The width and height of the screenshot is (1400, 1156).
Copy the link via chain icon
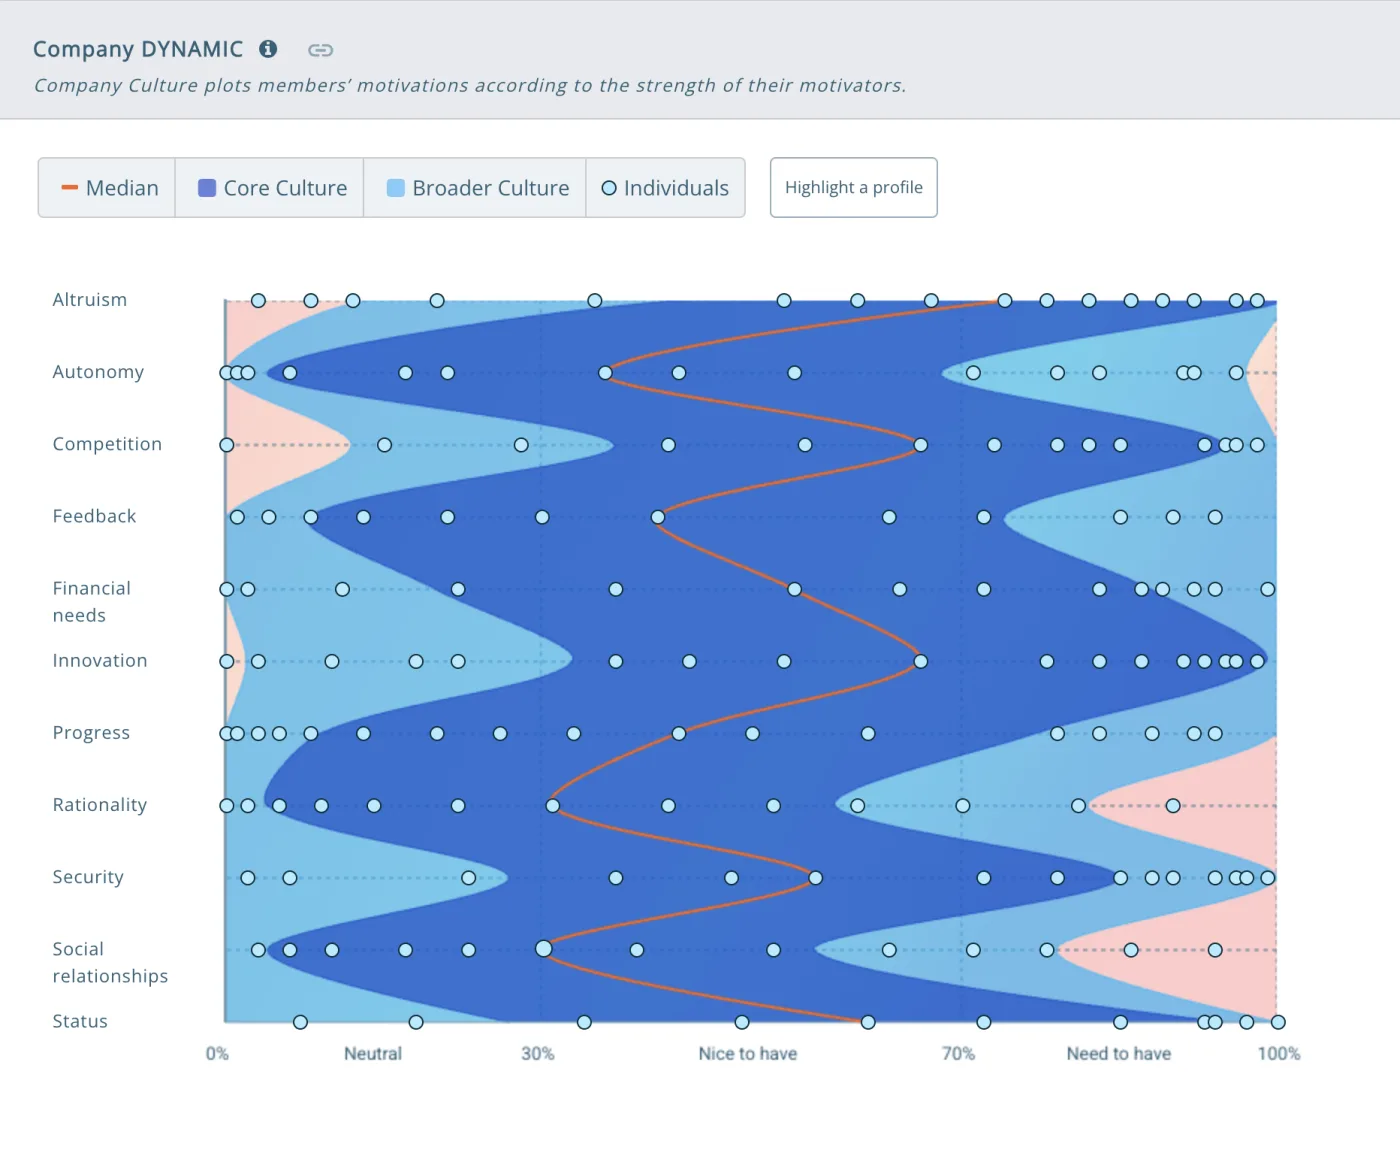(320, 50)
